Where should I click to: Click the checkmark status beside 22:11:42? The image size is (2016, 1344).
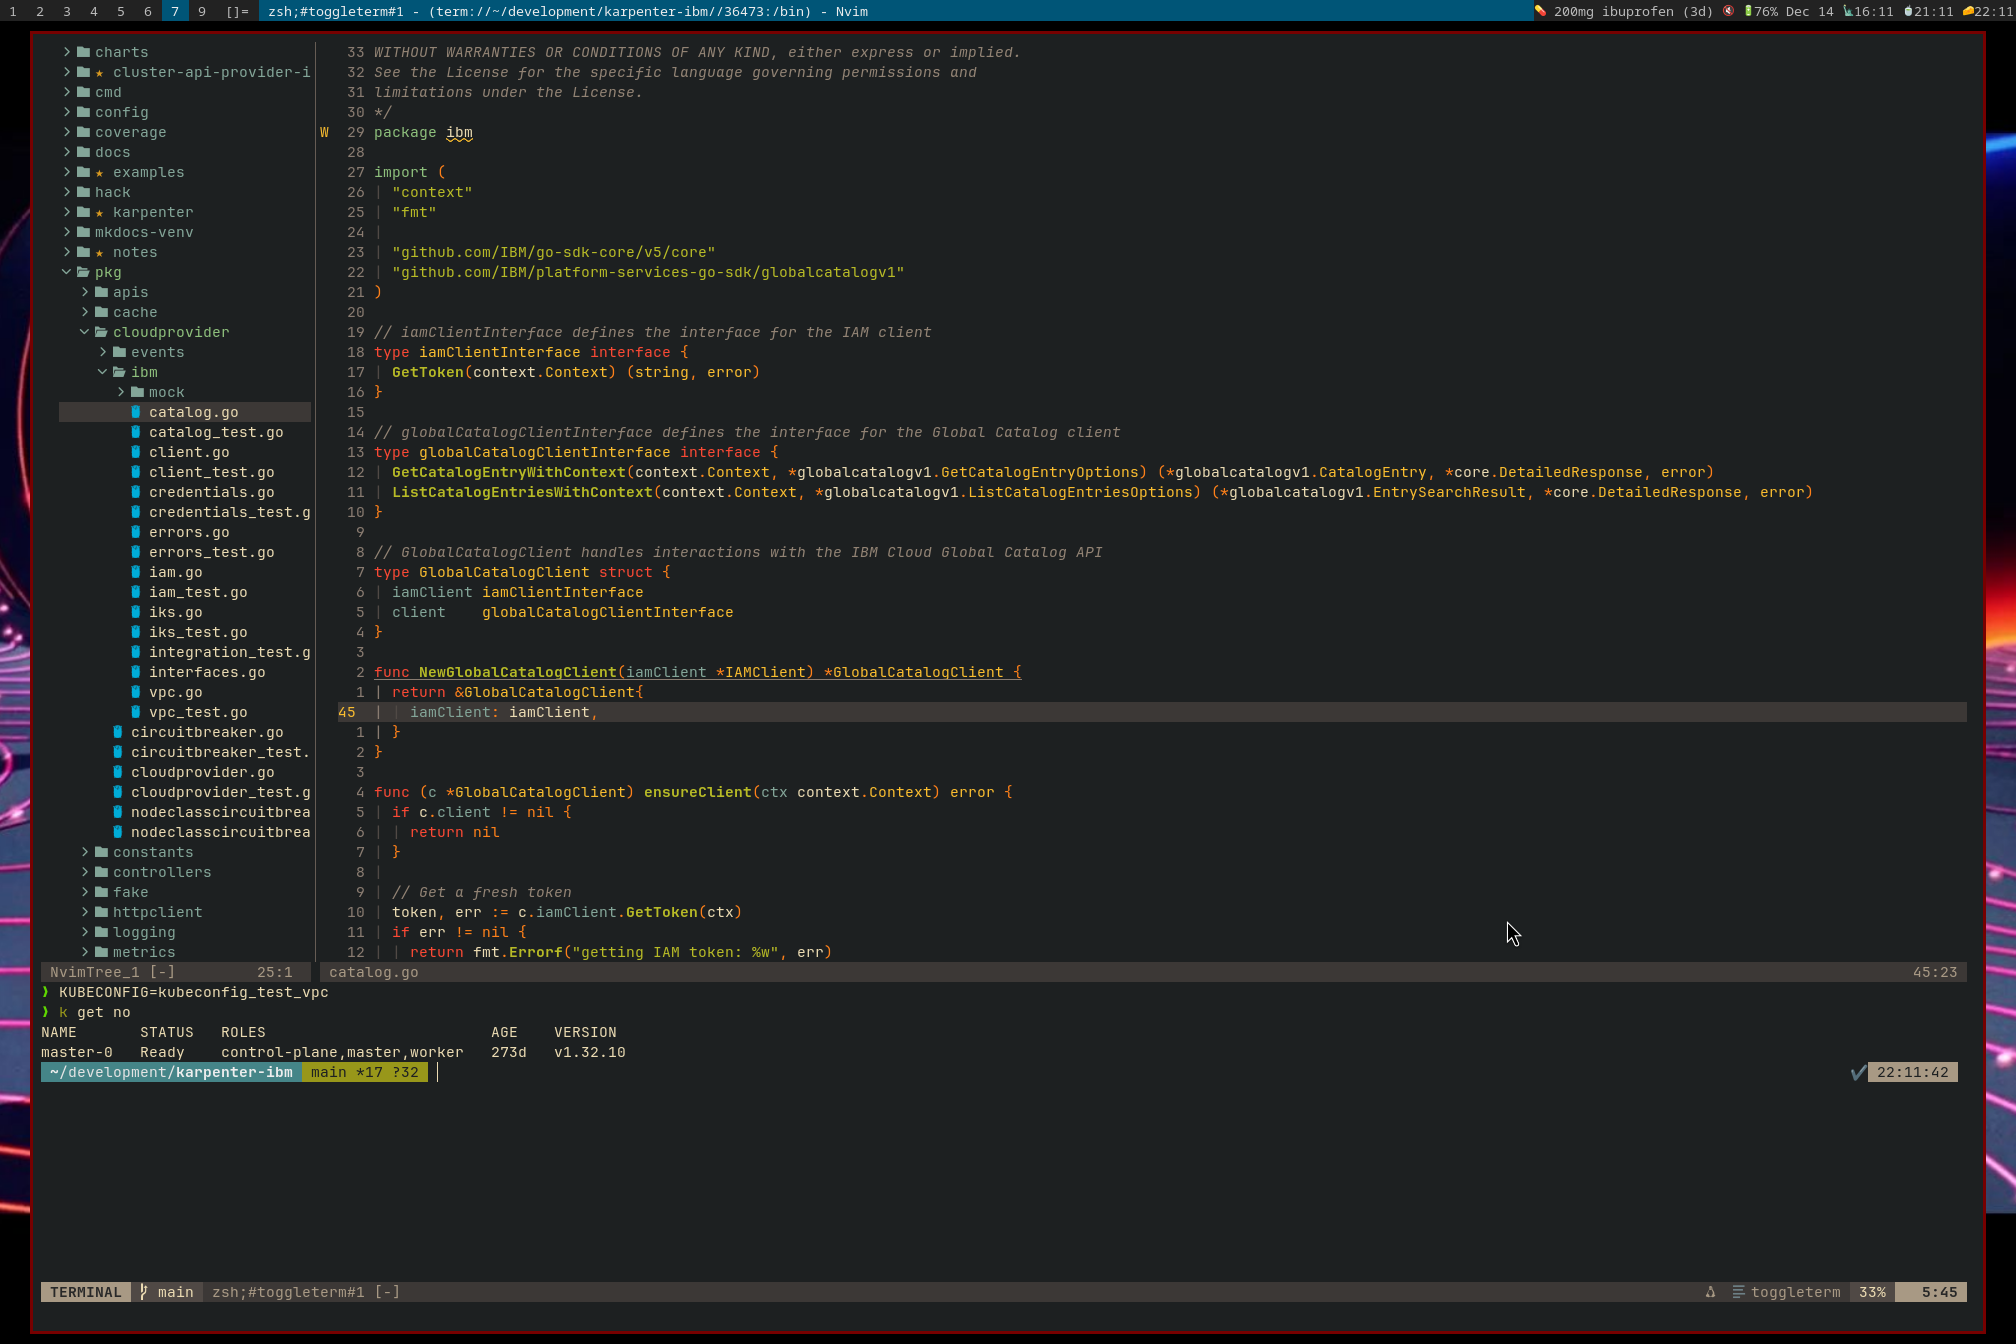point(1858,1072)
